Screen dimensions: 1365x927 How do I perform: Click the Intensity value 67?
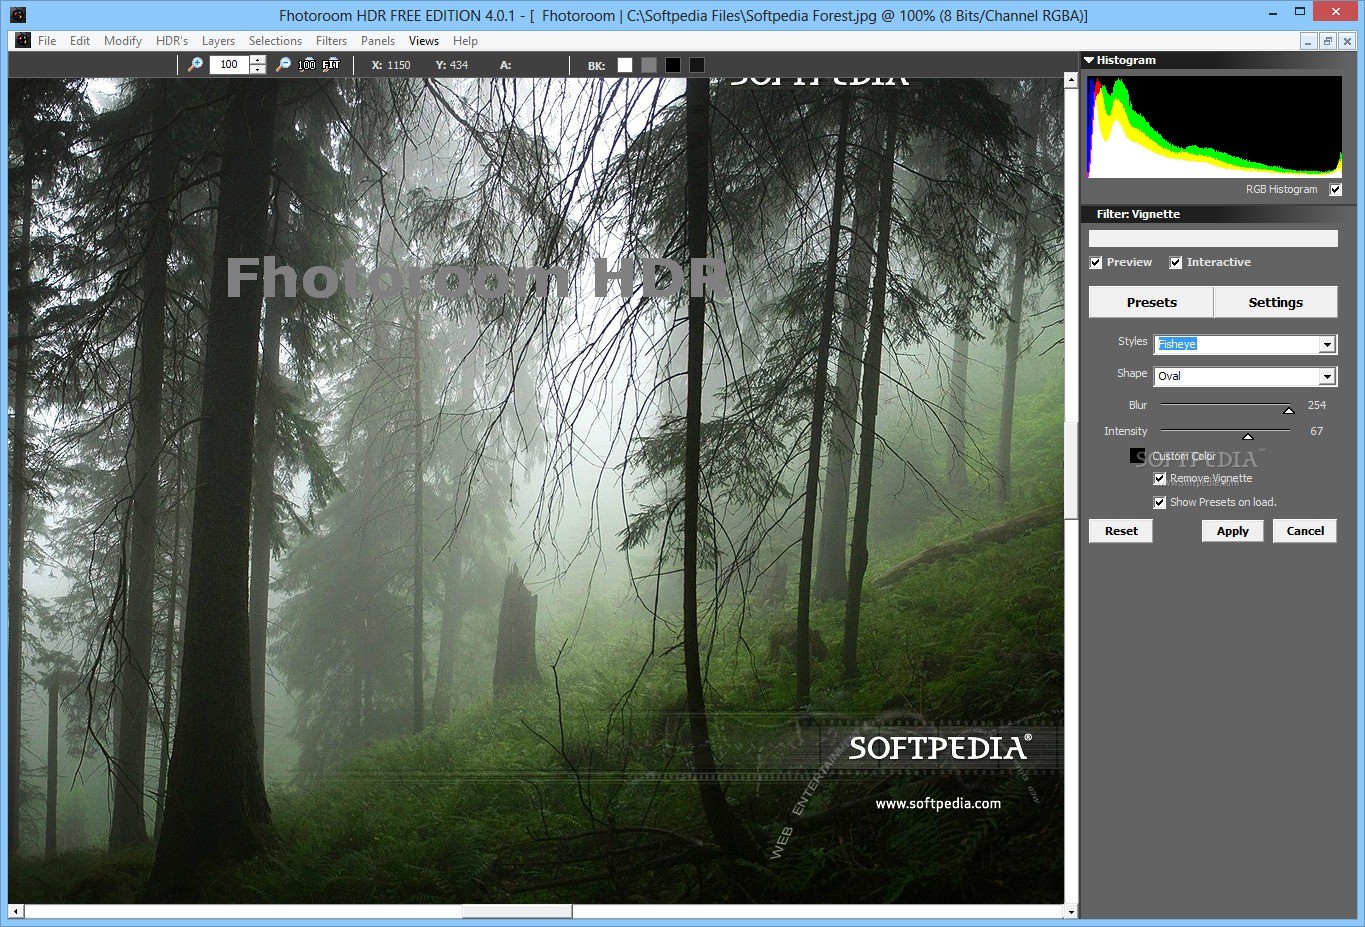(x=1317, y=431)
